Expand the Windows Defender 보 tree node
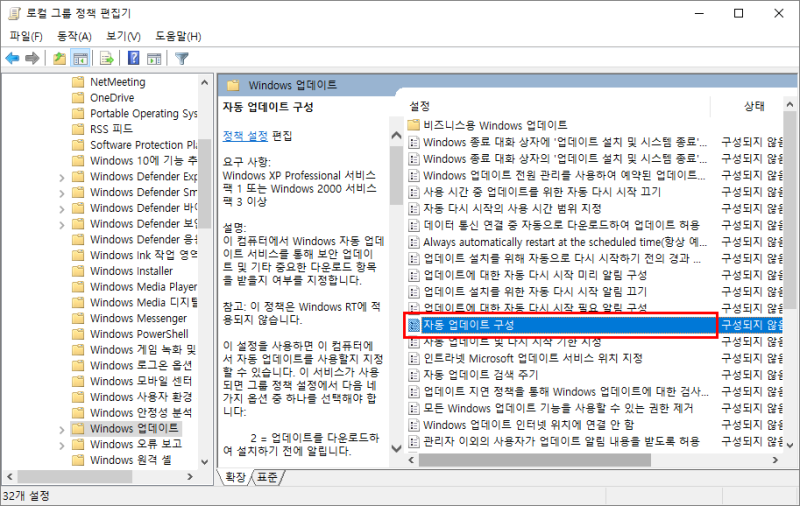 (x=62, y=225)
